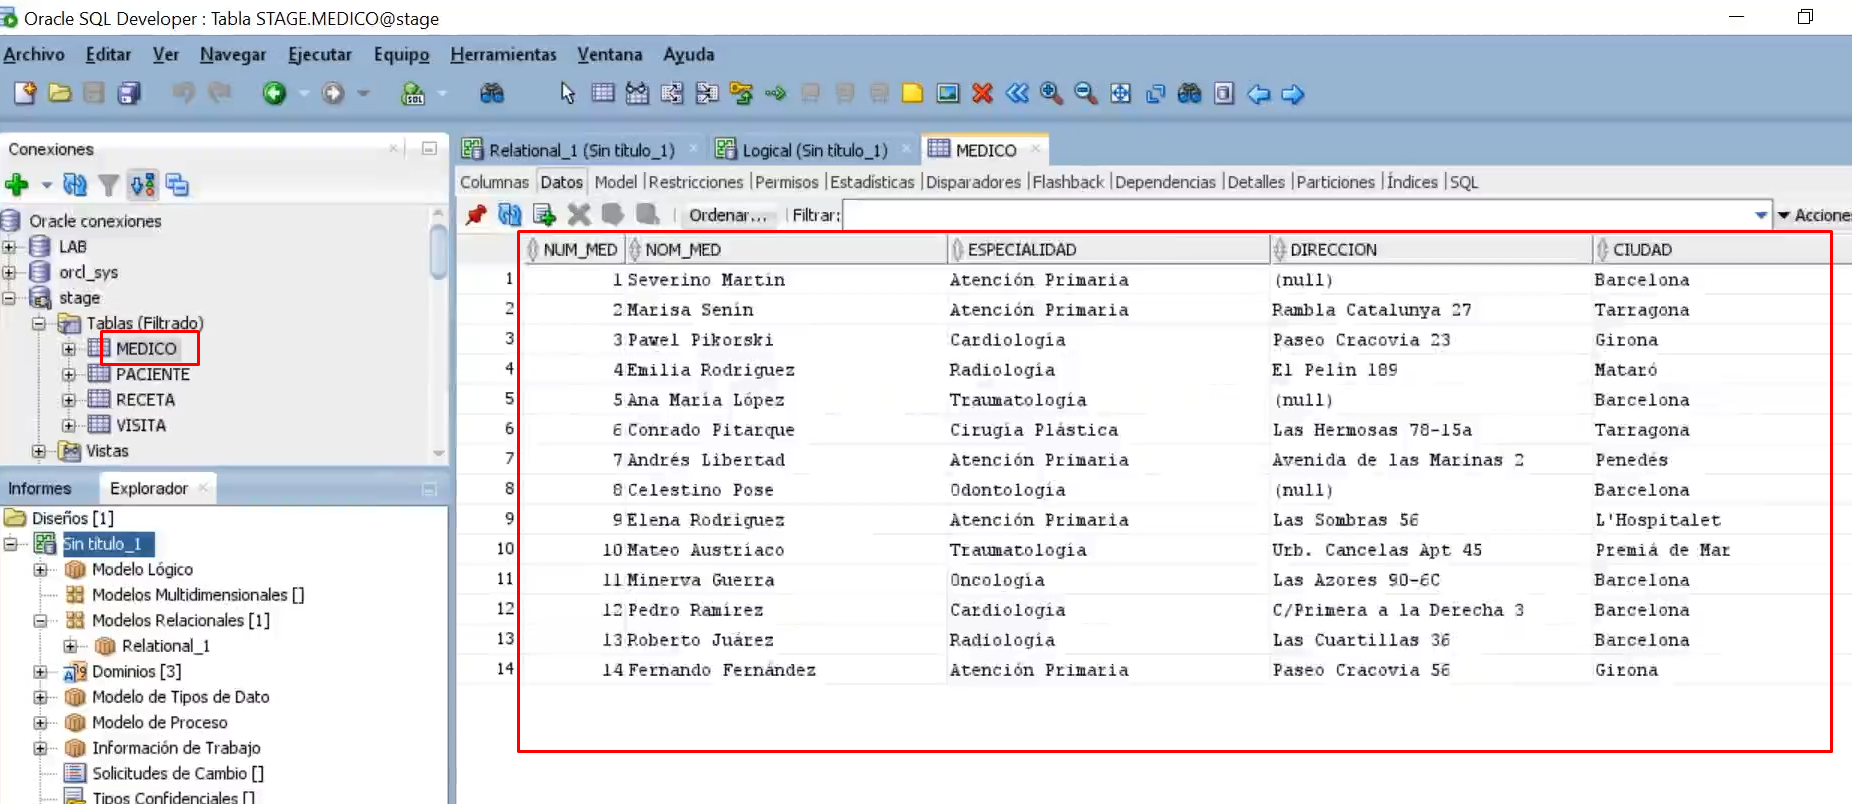Collapse the stage connection node
This screenshot has height=804, width=1852.
click(x=10, y=298)
